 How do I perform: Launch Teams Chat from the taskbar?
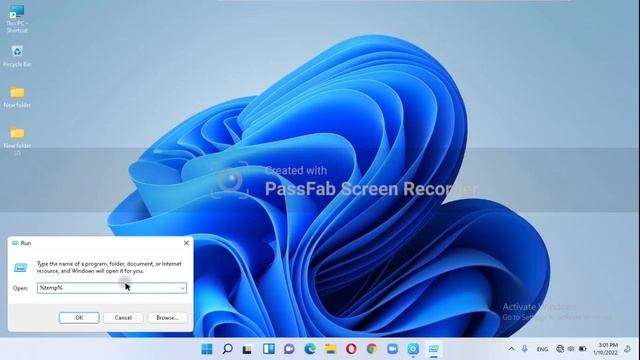(289, 349)
